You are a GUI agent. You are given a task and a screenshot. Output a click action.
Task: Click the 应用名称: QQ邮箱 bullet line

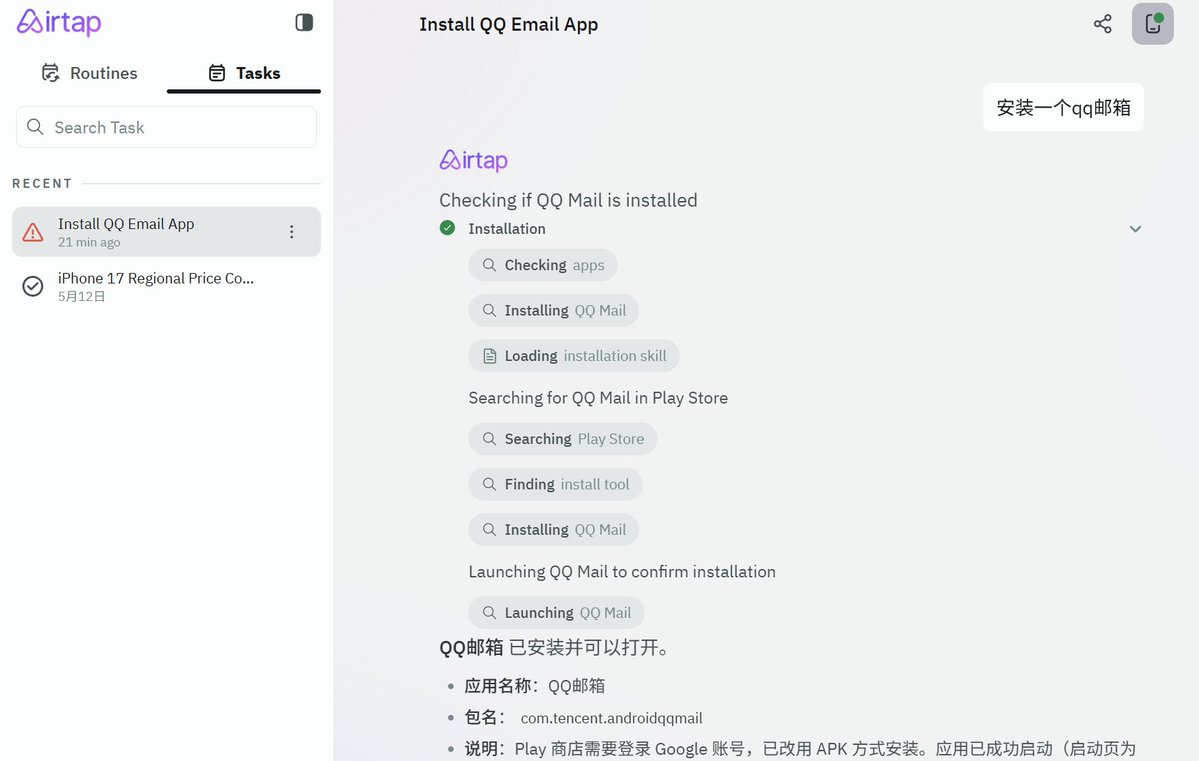535,686
